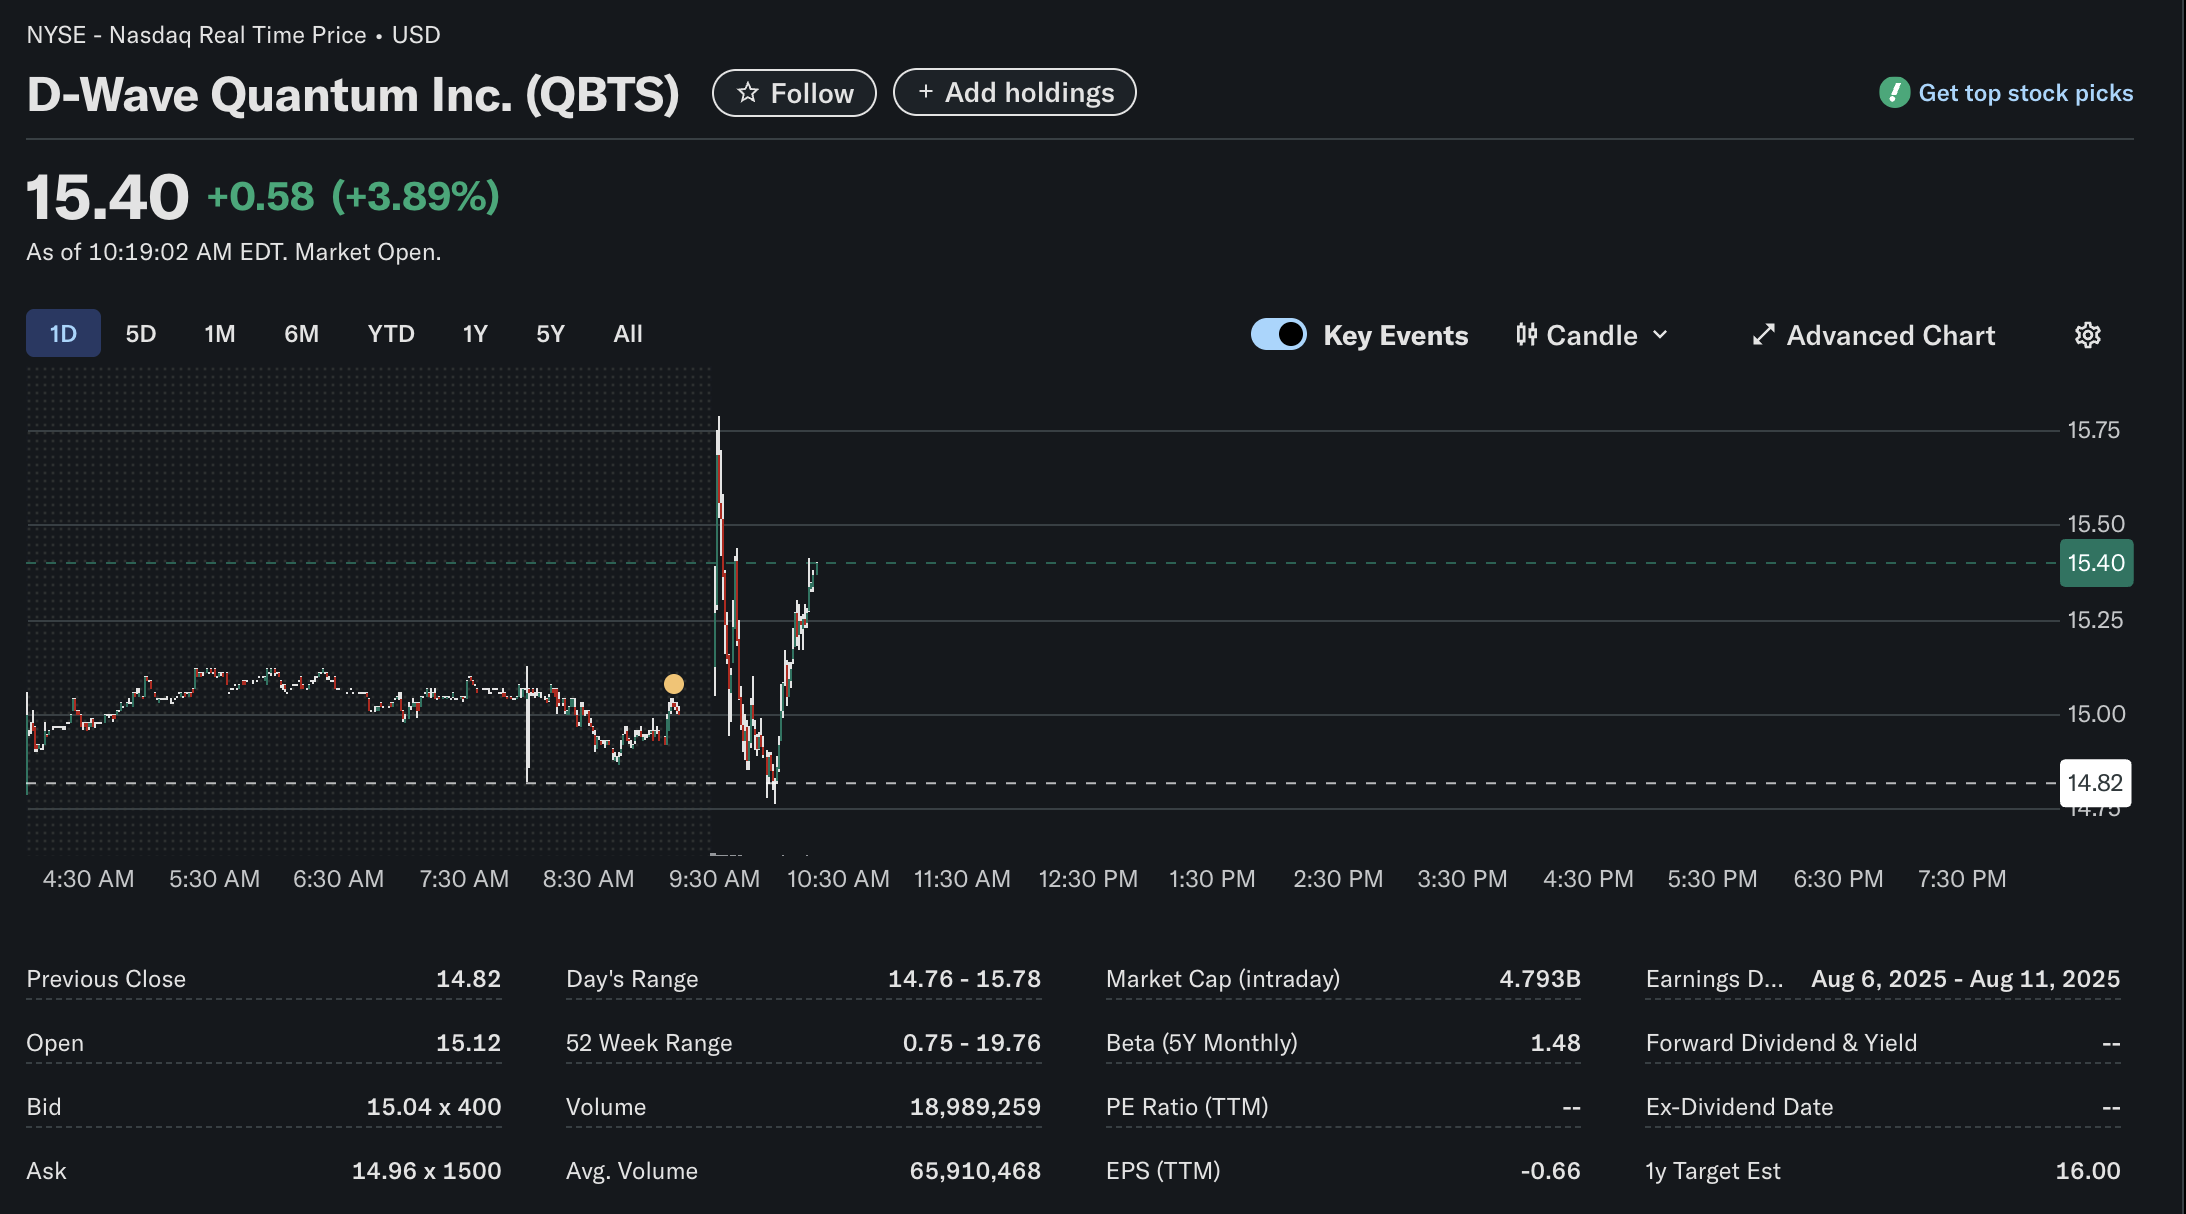This screenshot has height=1214, width=2186.
Task: Click the 9:30 AM time axis label
Action: coord(714,879)
